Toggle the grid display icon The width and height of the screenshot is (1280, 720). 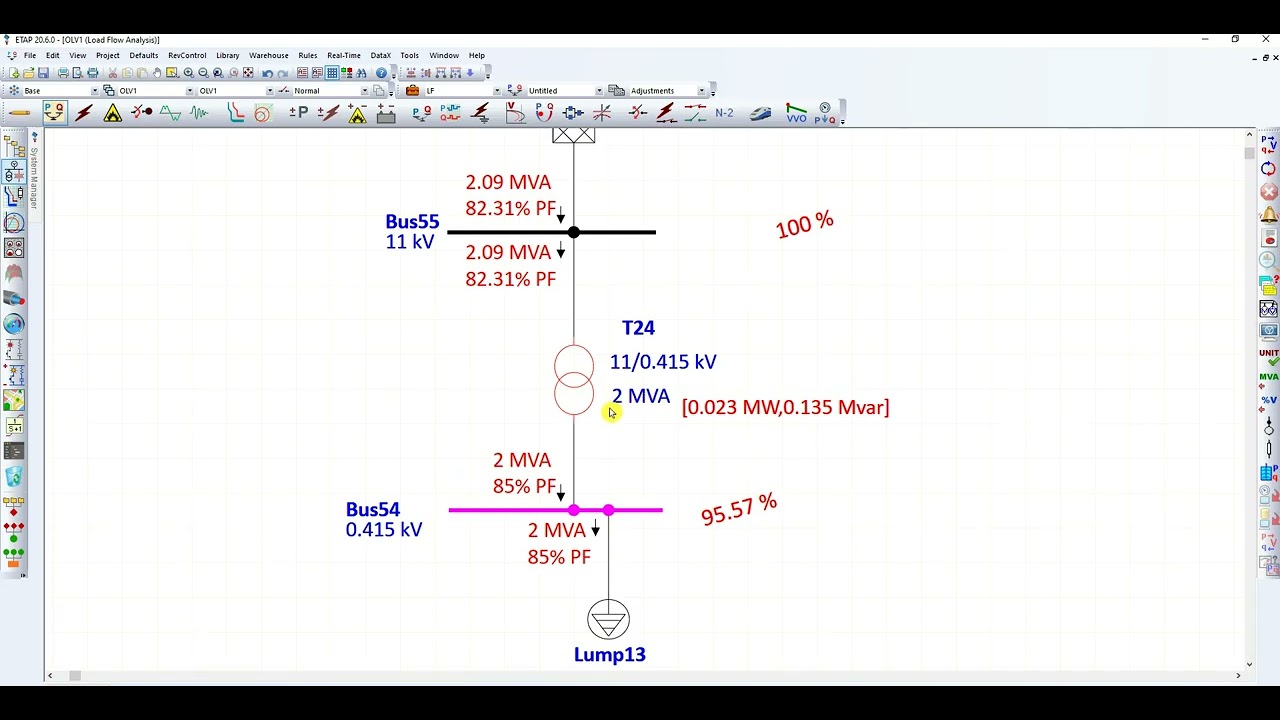click(332, 73)
